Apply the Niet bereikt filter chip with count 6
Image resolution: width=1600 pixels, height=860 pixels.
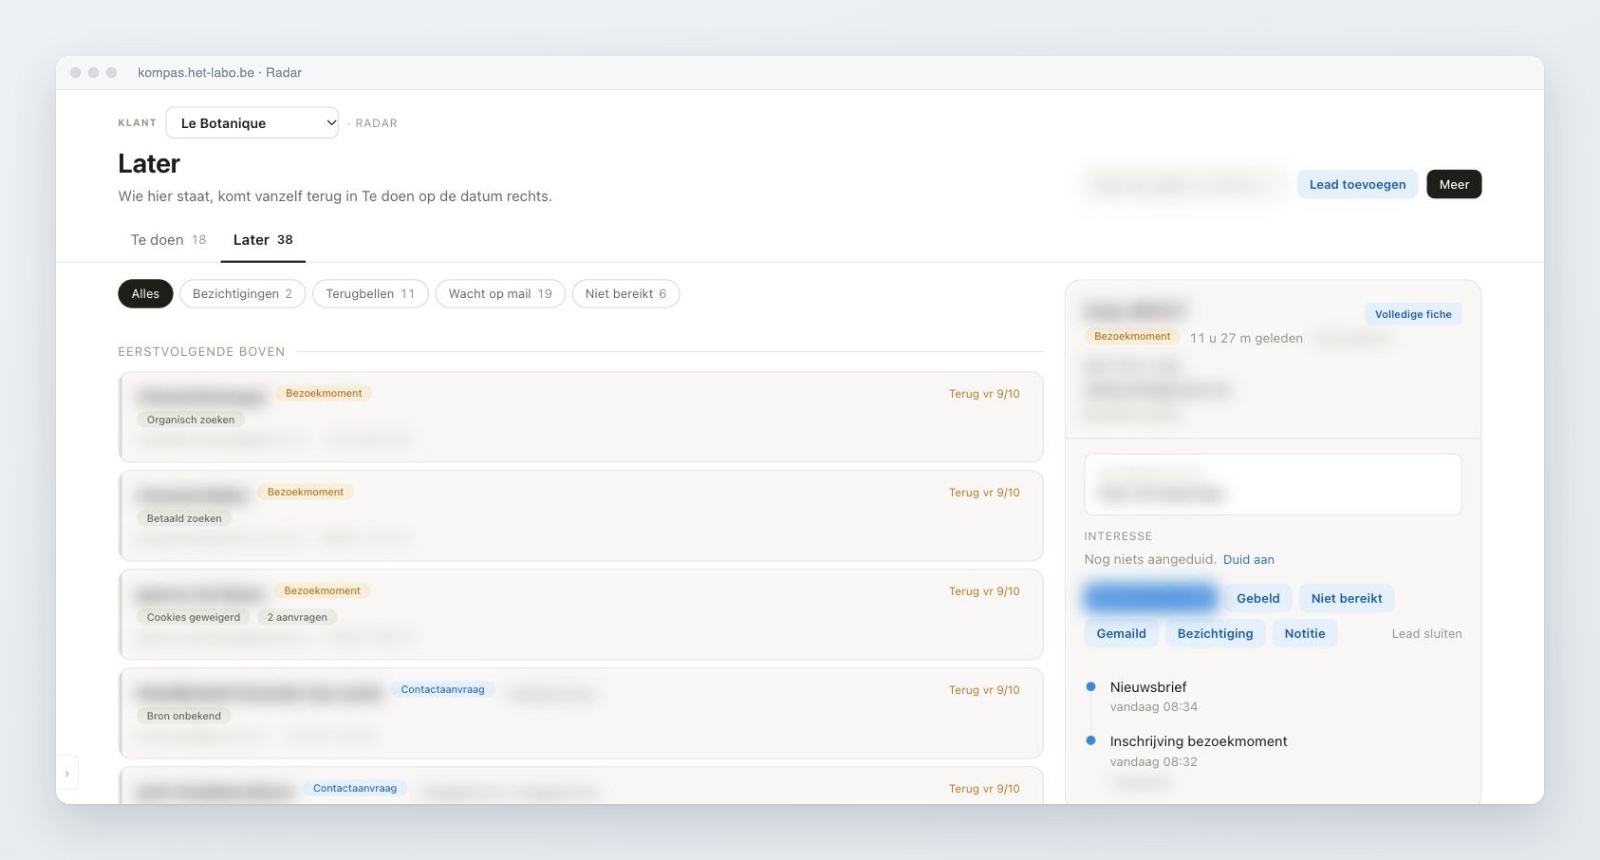[x=625, y=294]
